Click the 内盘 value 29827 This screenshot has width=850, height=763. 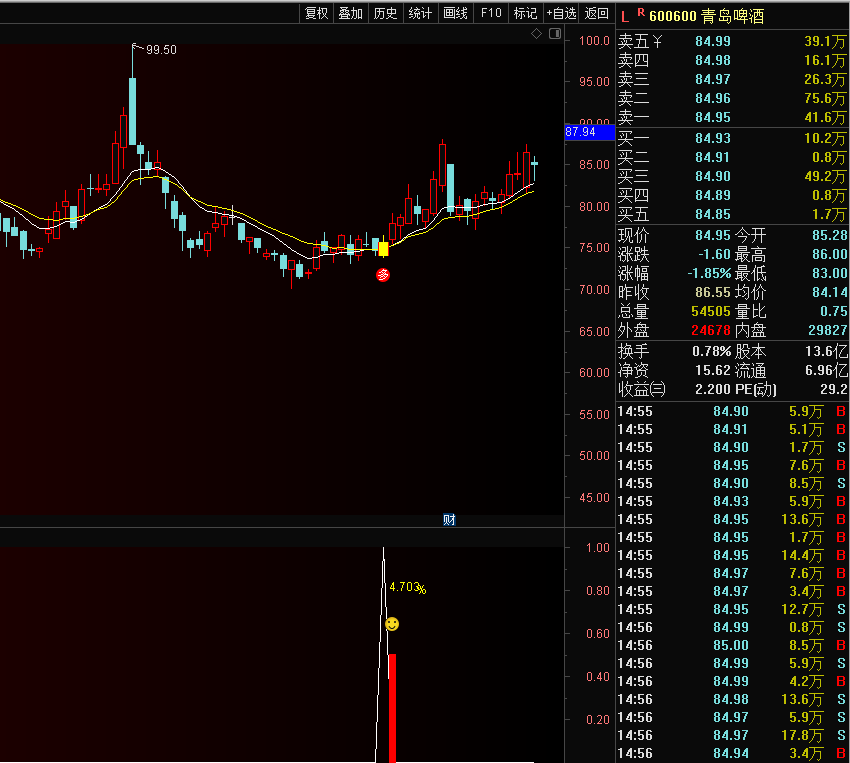(828, 330)
